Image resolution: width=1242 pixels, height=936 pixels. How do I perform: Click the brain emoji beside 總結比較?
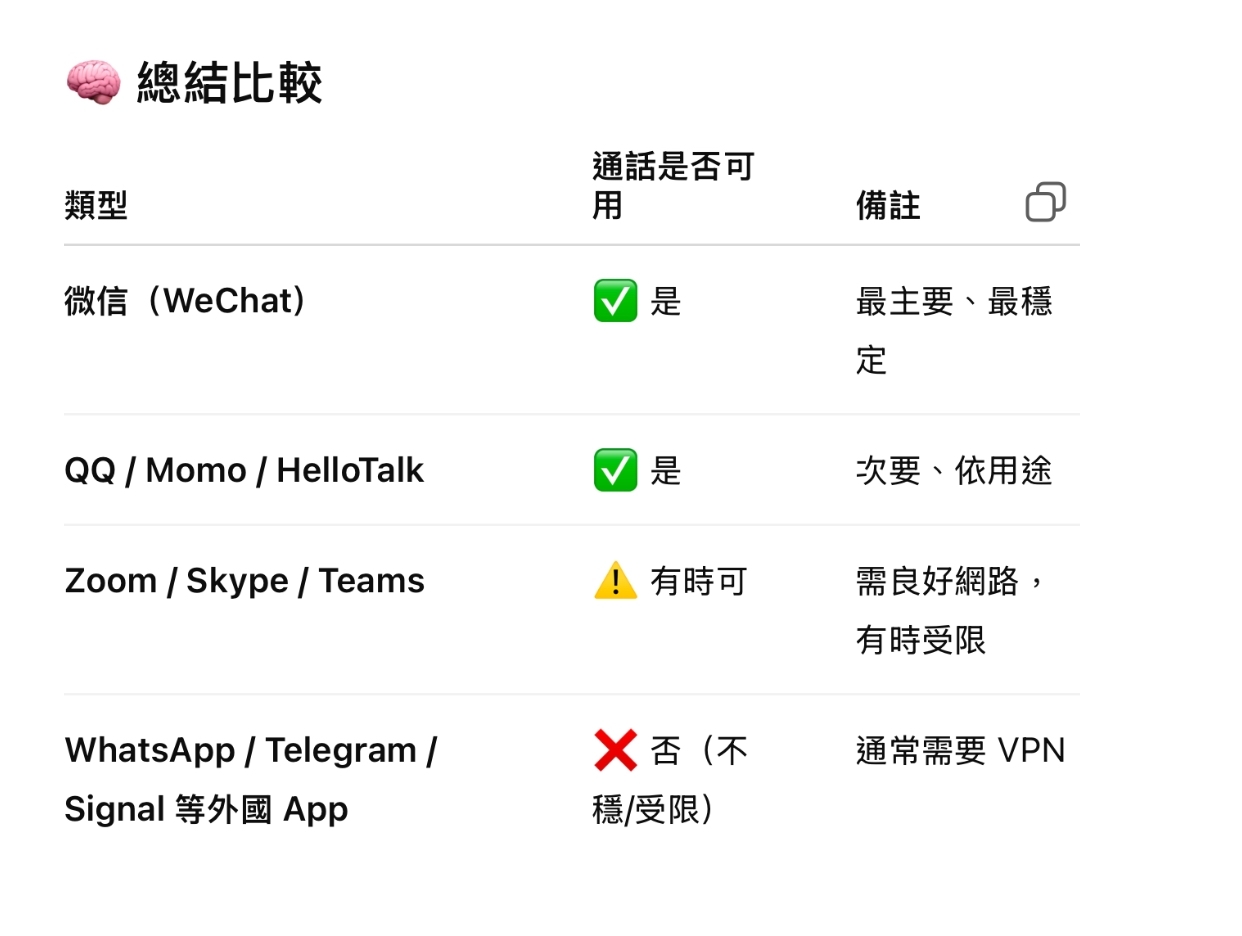(x=93, y=83)
